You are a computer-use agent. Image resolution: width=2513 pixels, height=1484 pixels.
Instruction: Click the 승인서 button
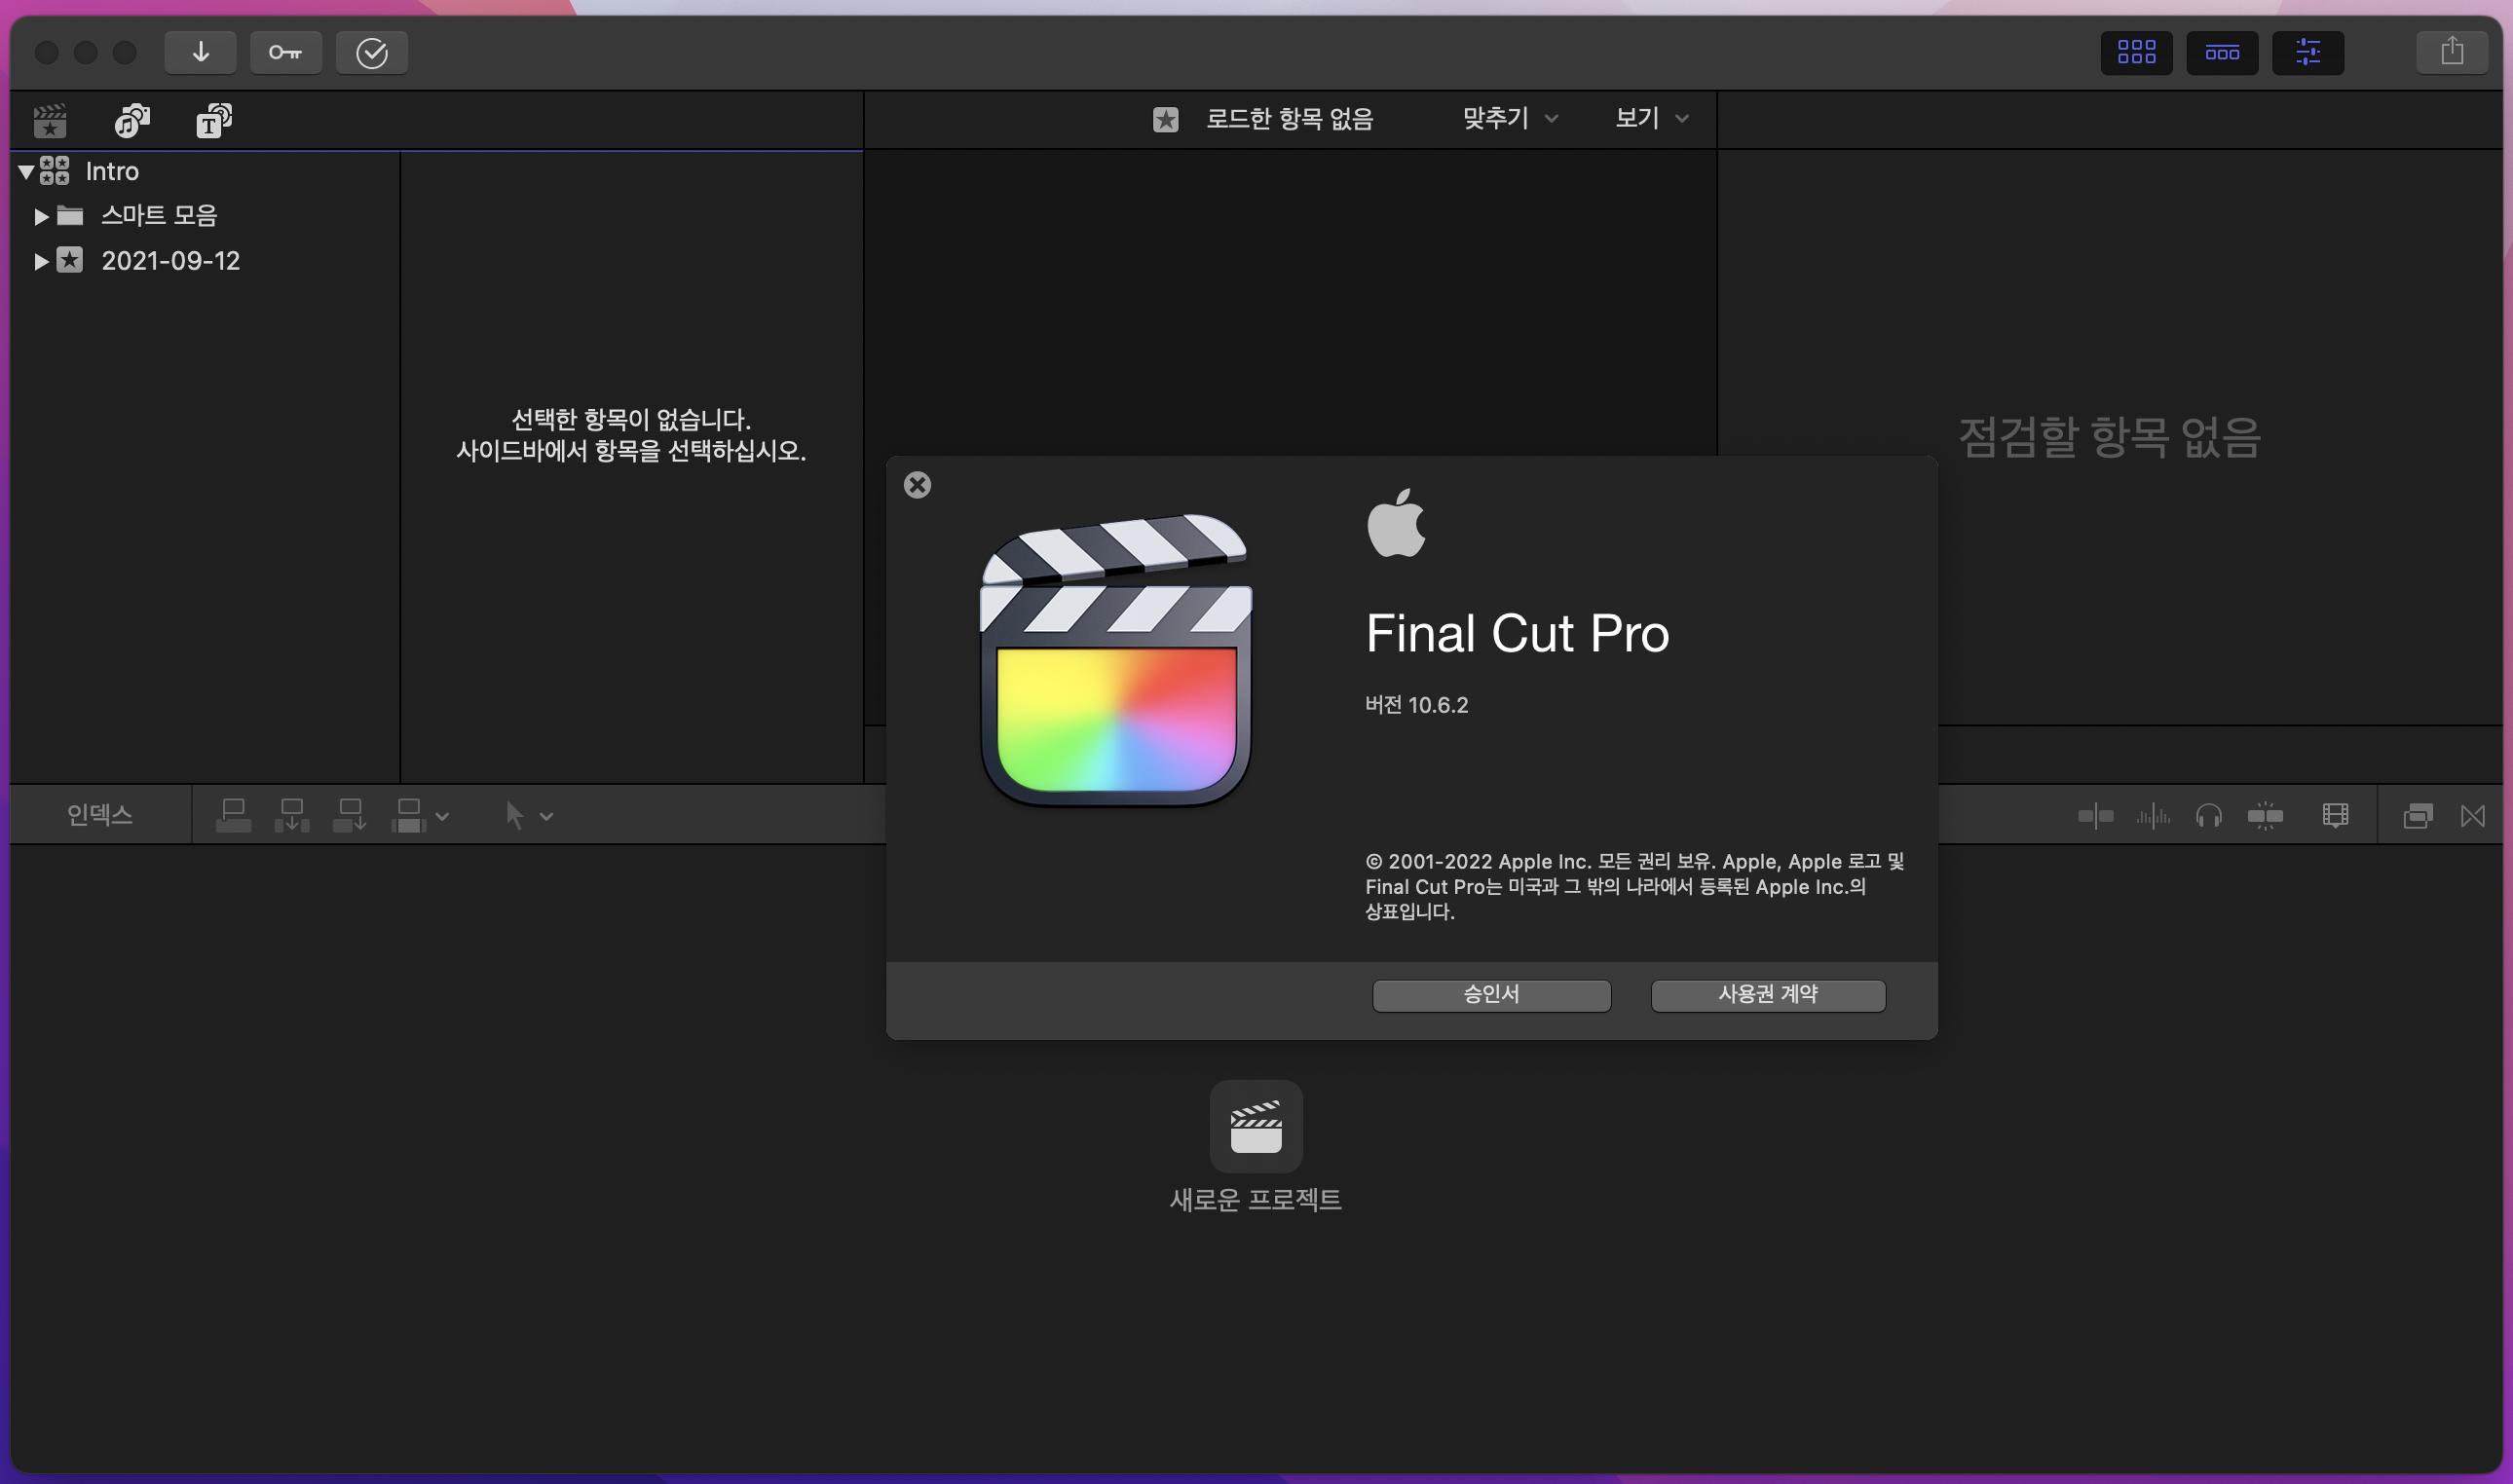click(1490, 995)
